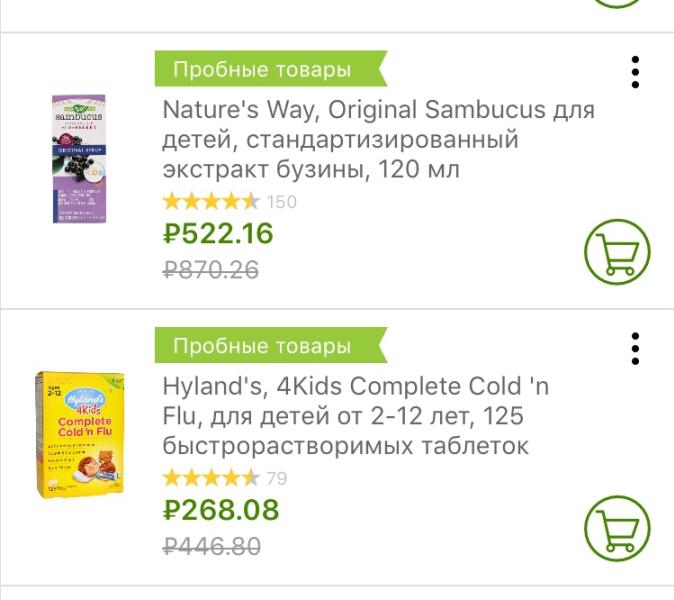Image resolution: width=674 pixels, height=600 pixels.
Task: Add Nature's Way Sambucus to cart
Action: tap(617, 251)
